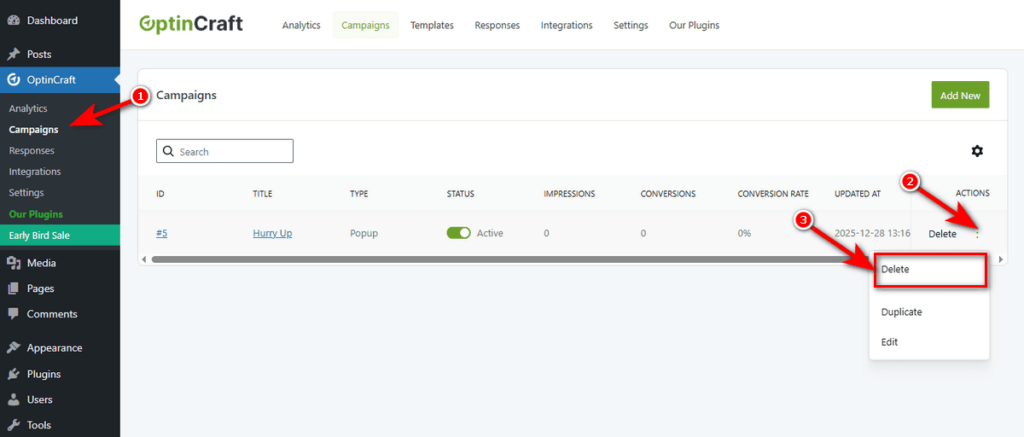Open the Plugins plug icon
The width and height of the screenshot is (1024, 437).
coord(13,374)
